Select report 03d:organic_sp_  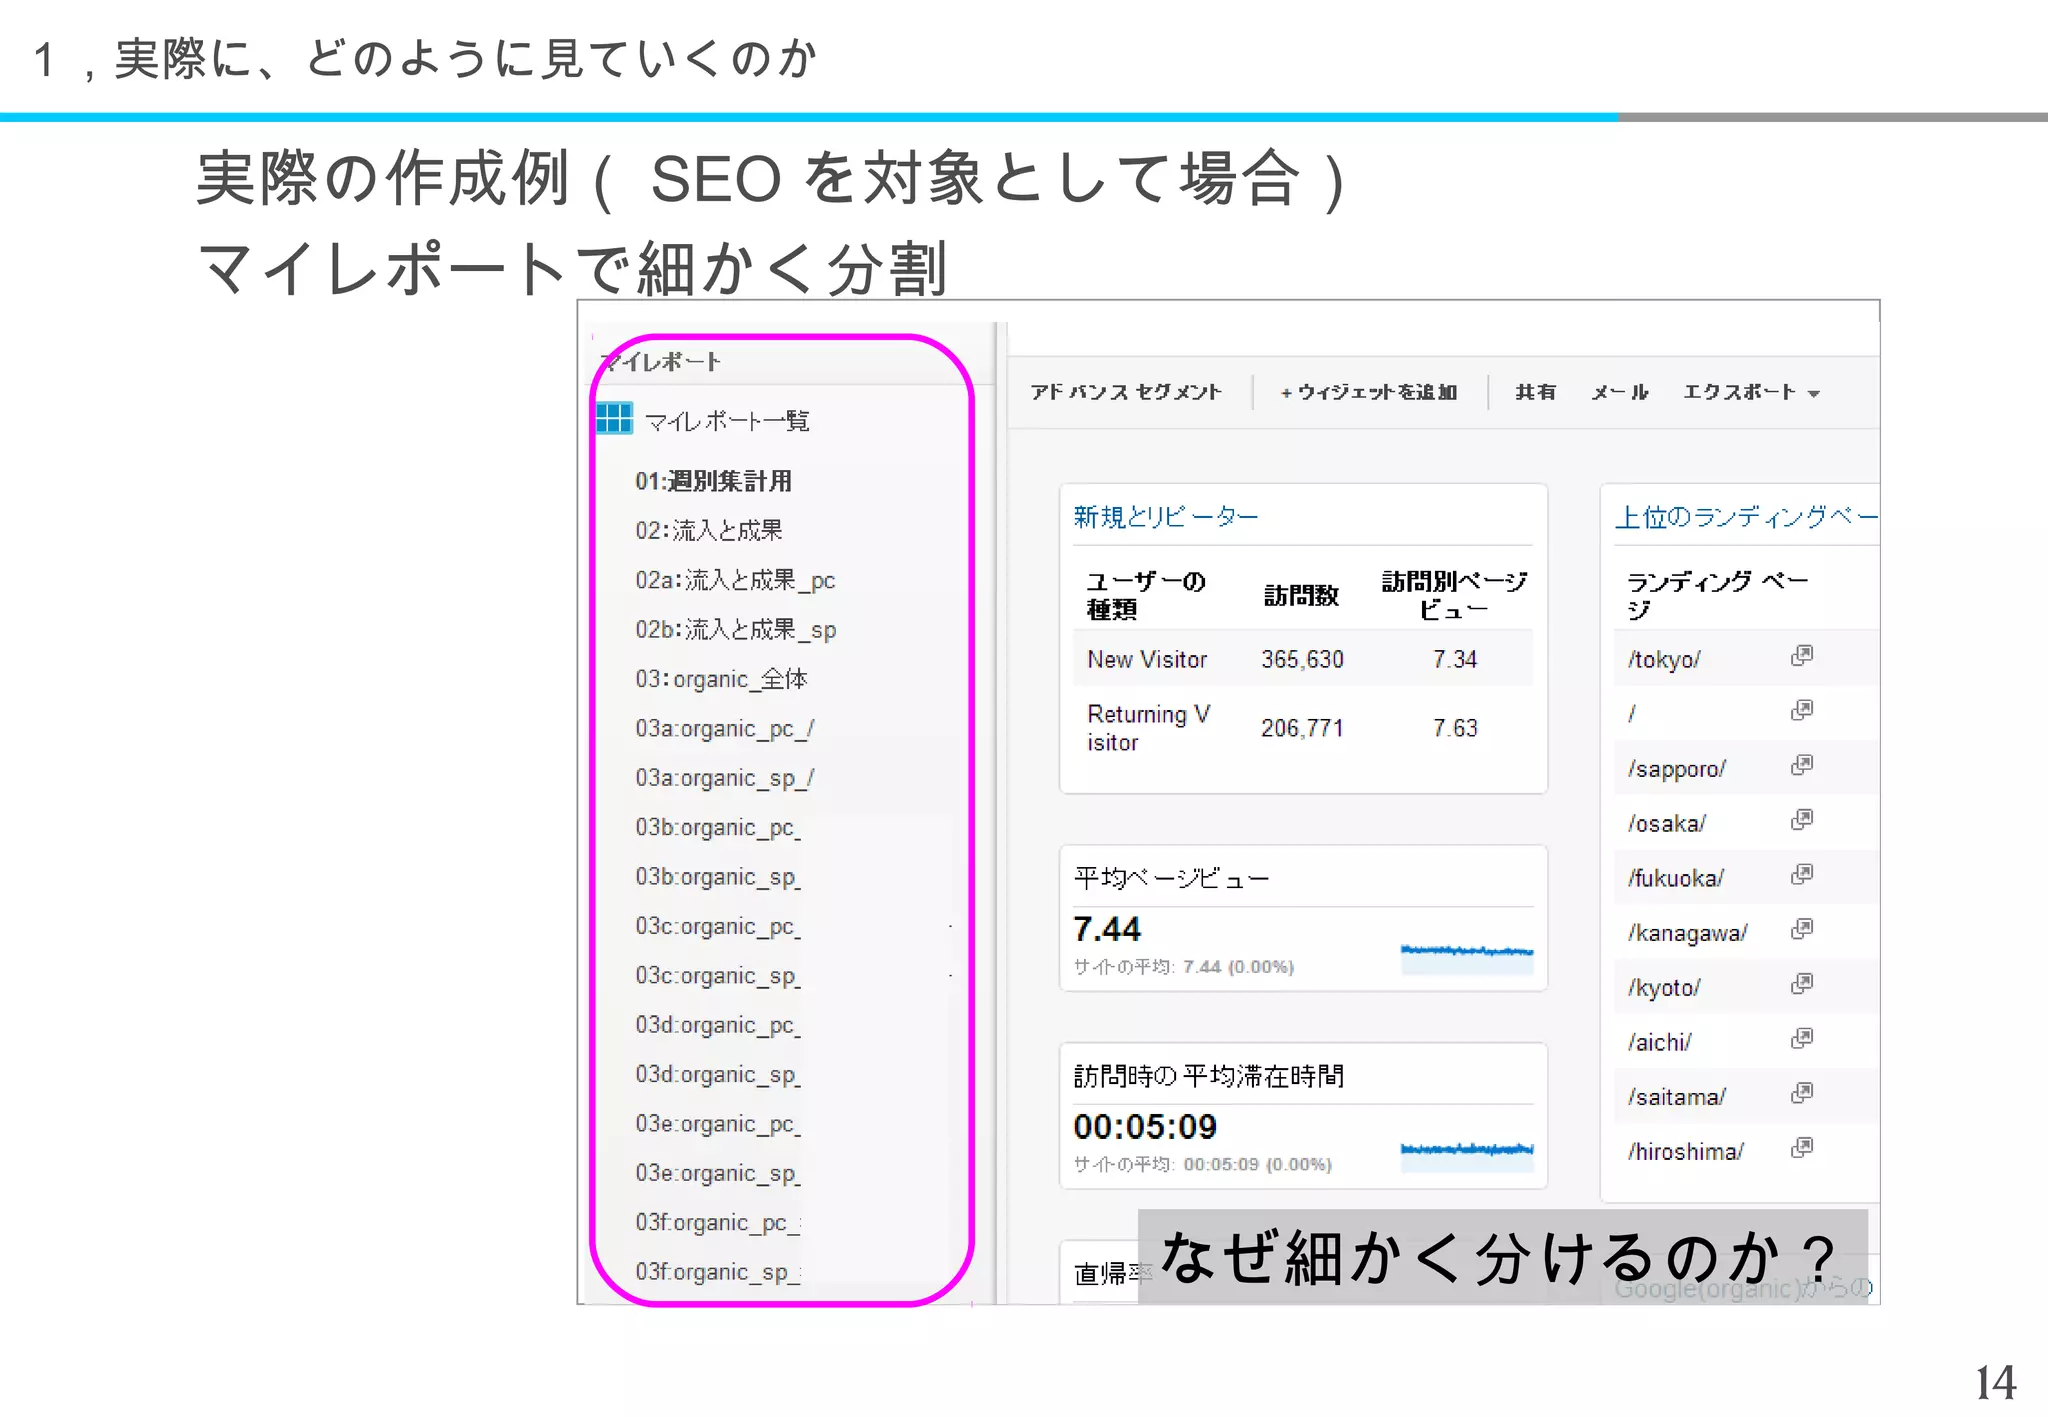point(718,1075)
